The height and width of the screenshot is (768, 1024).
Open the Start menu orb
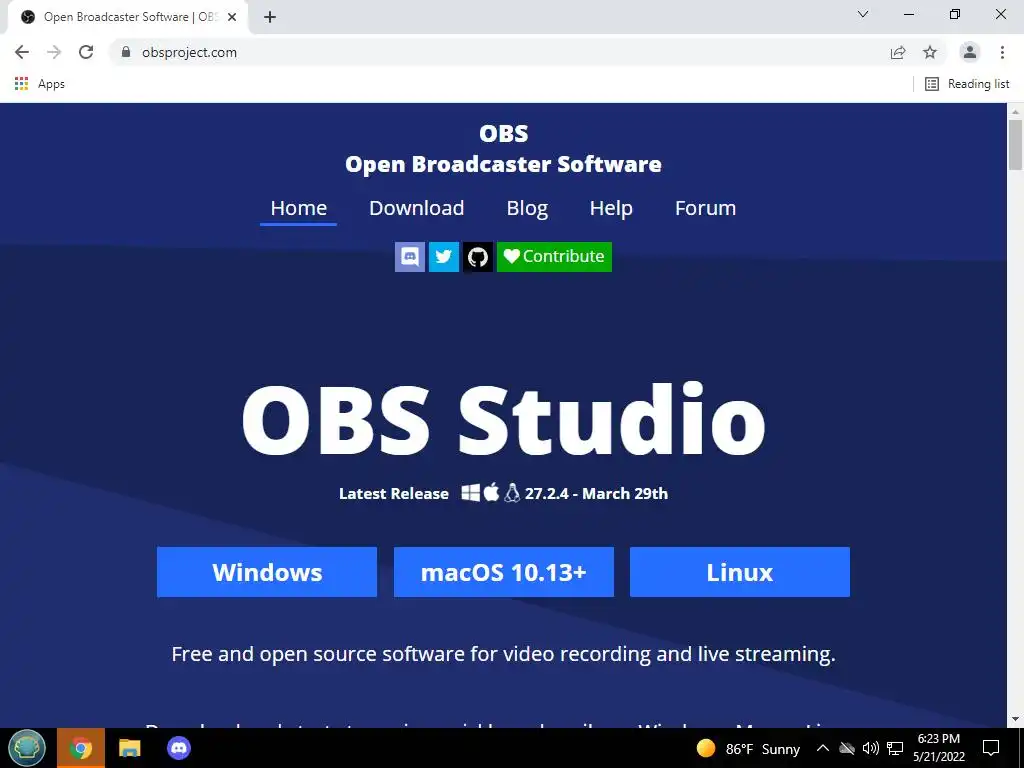point(27,748)
